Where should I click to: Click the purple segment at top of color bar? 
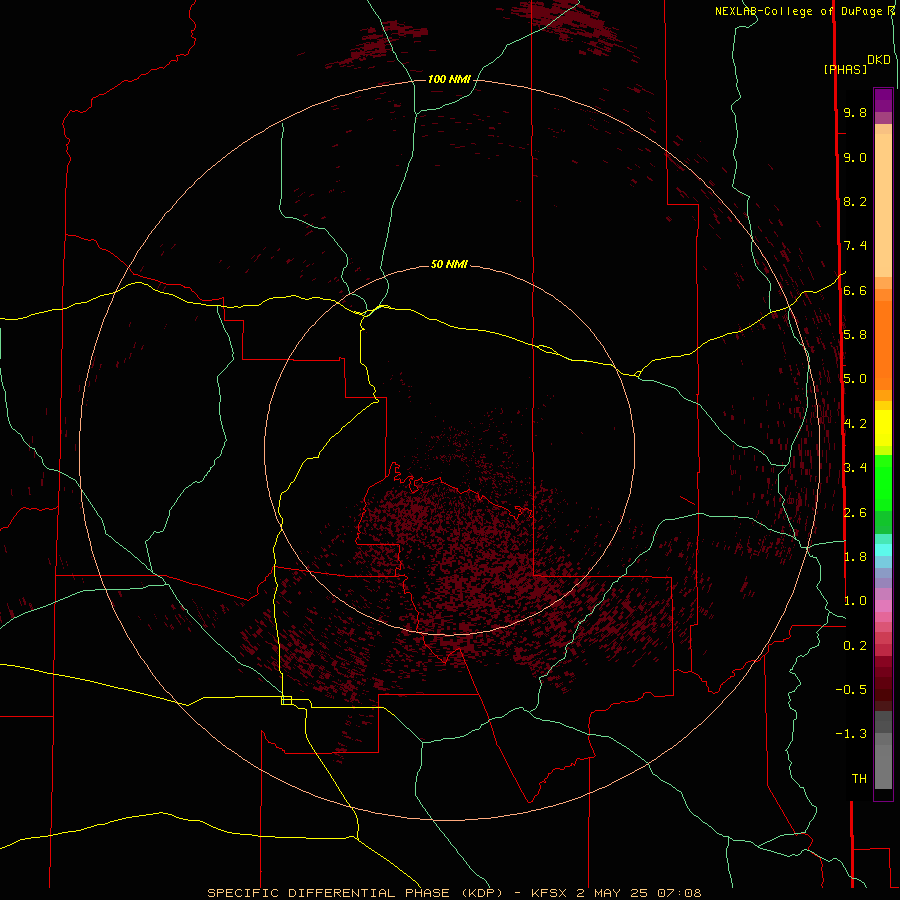coord(883,101)
